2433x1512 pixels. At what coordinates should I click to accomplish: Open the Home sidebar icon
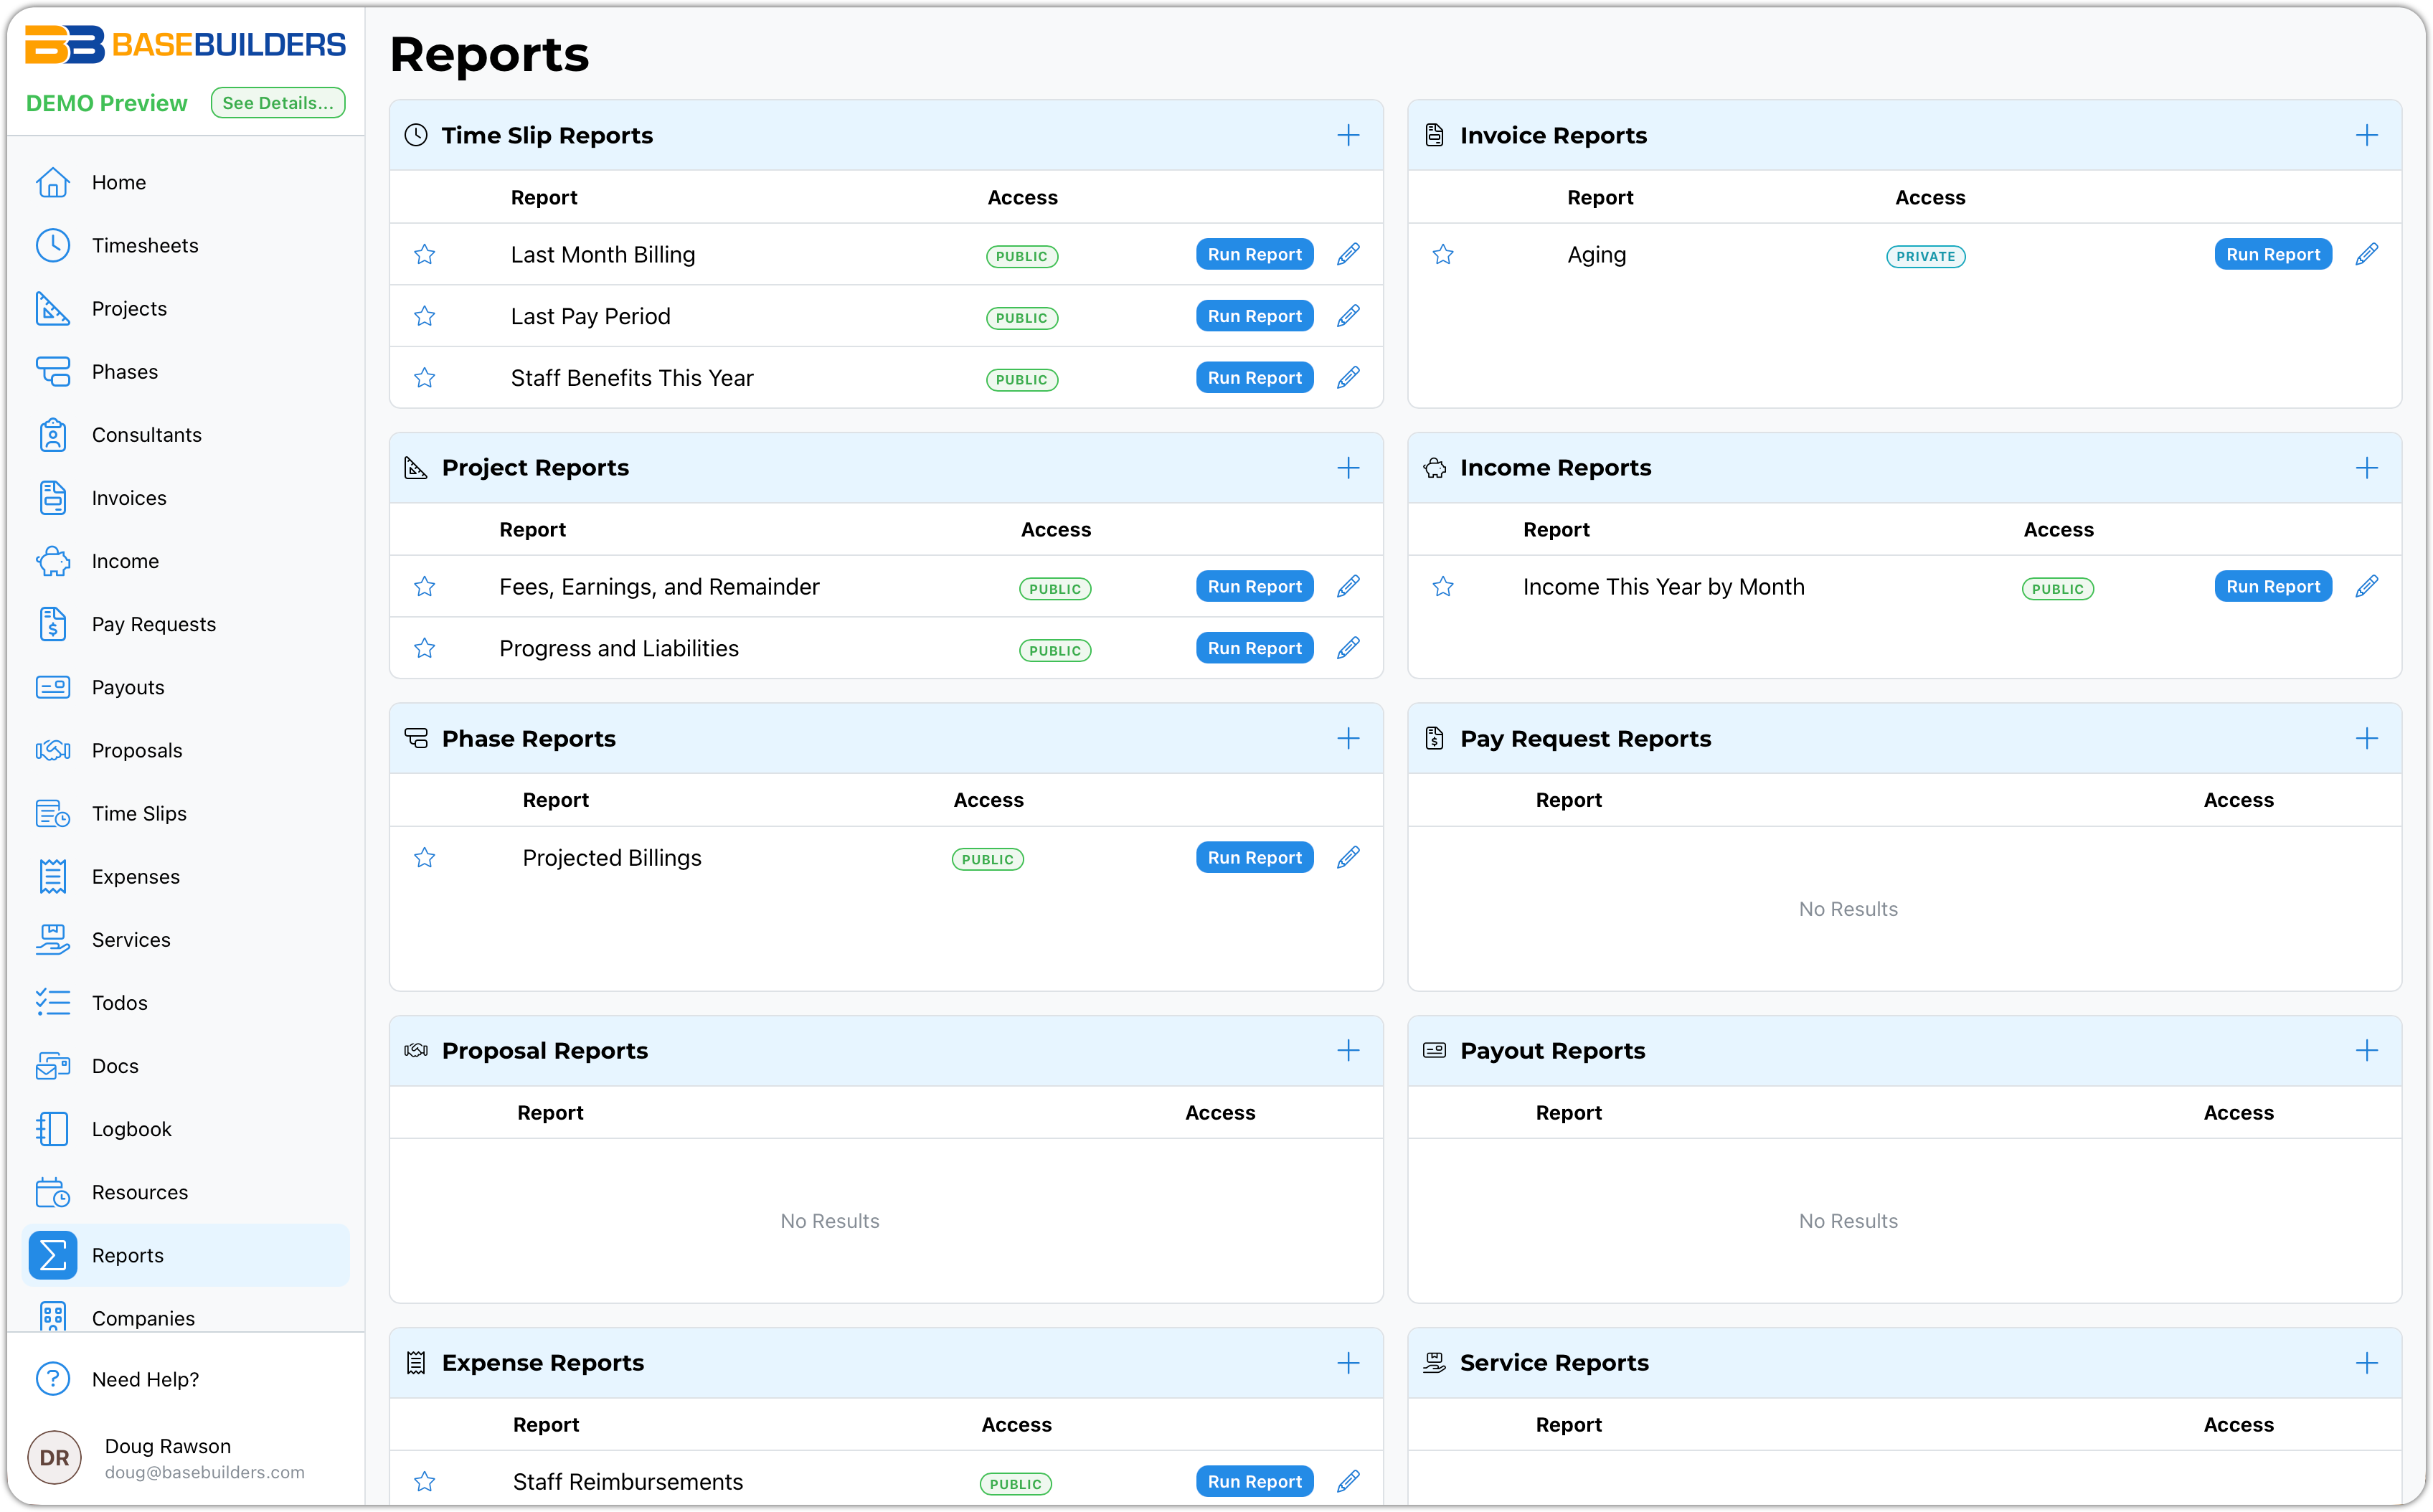(52, 182)
